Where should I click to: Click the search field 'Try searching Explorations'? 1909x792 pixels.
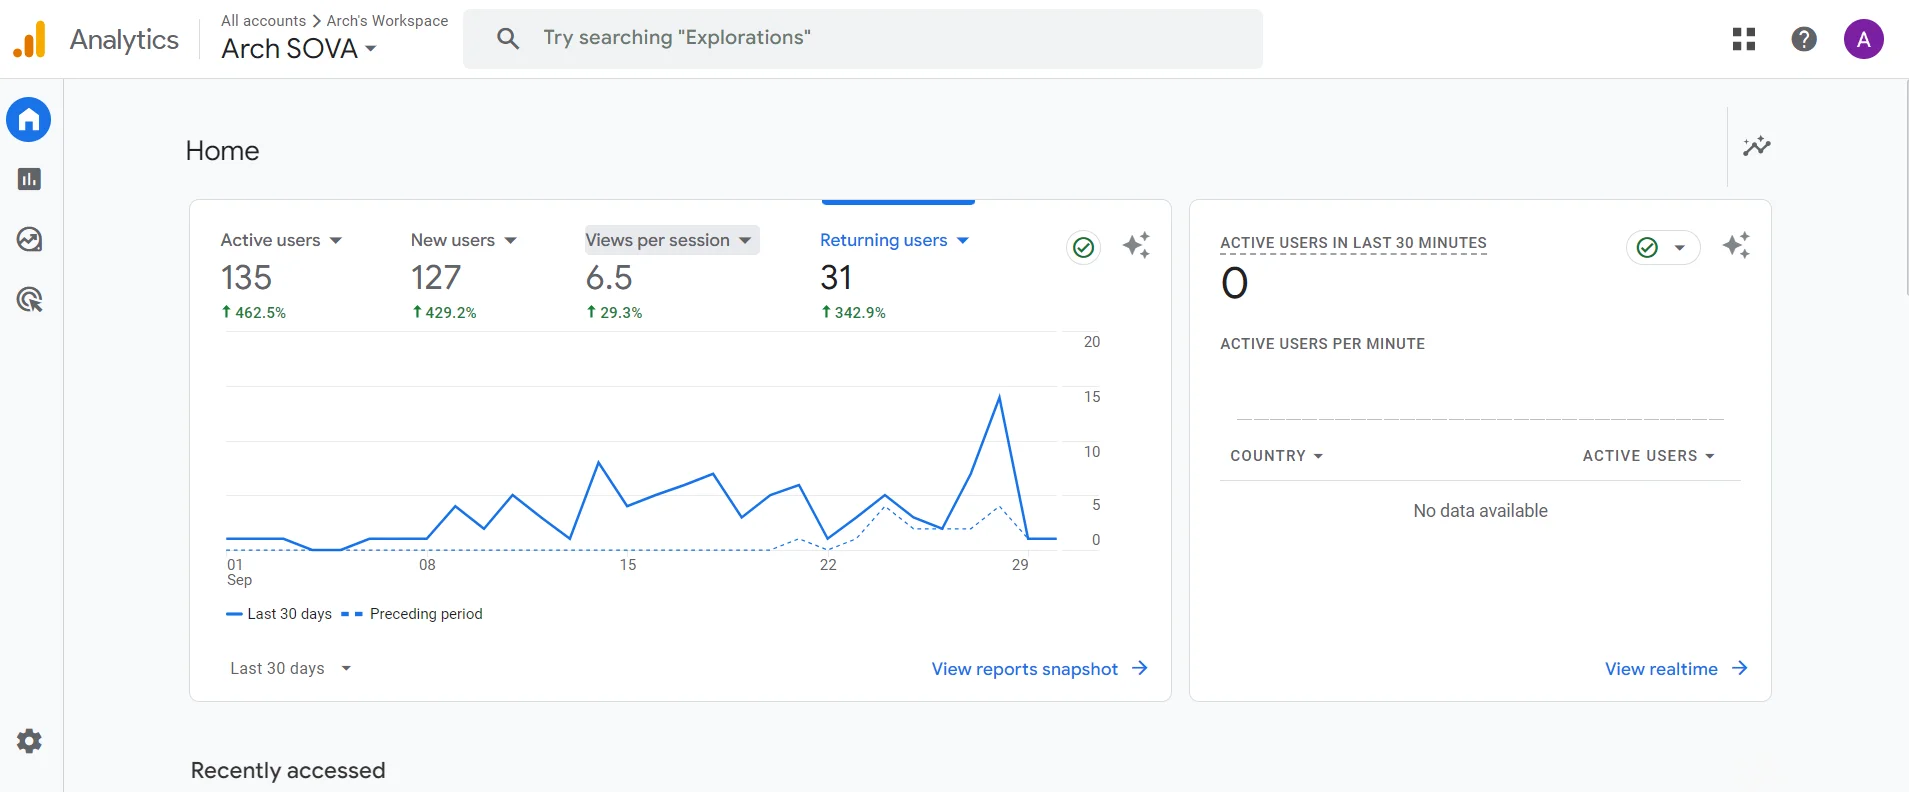(863, 39)
